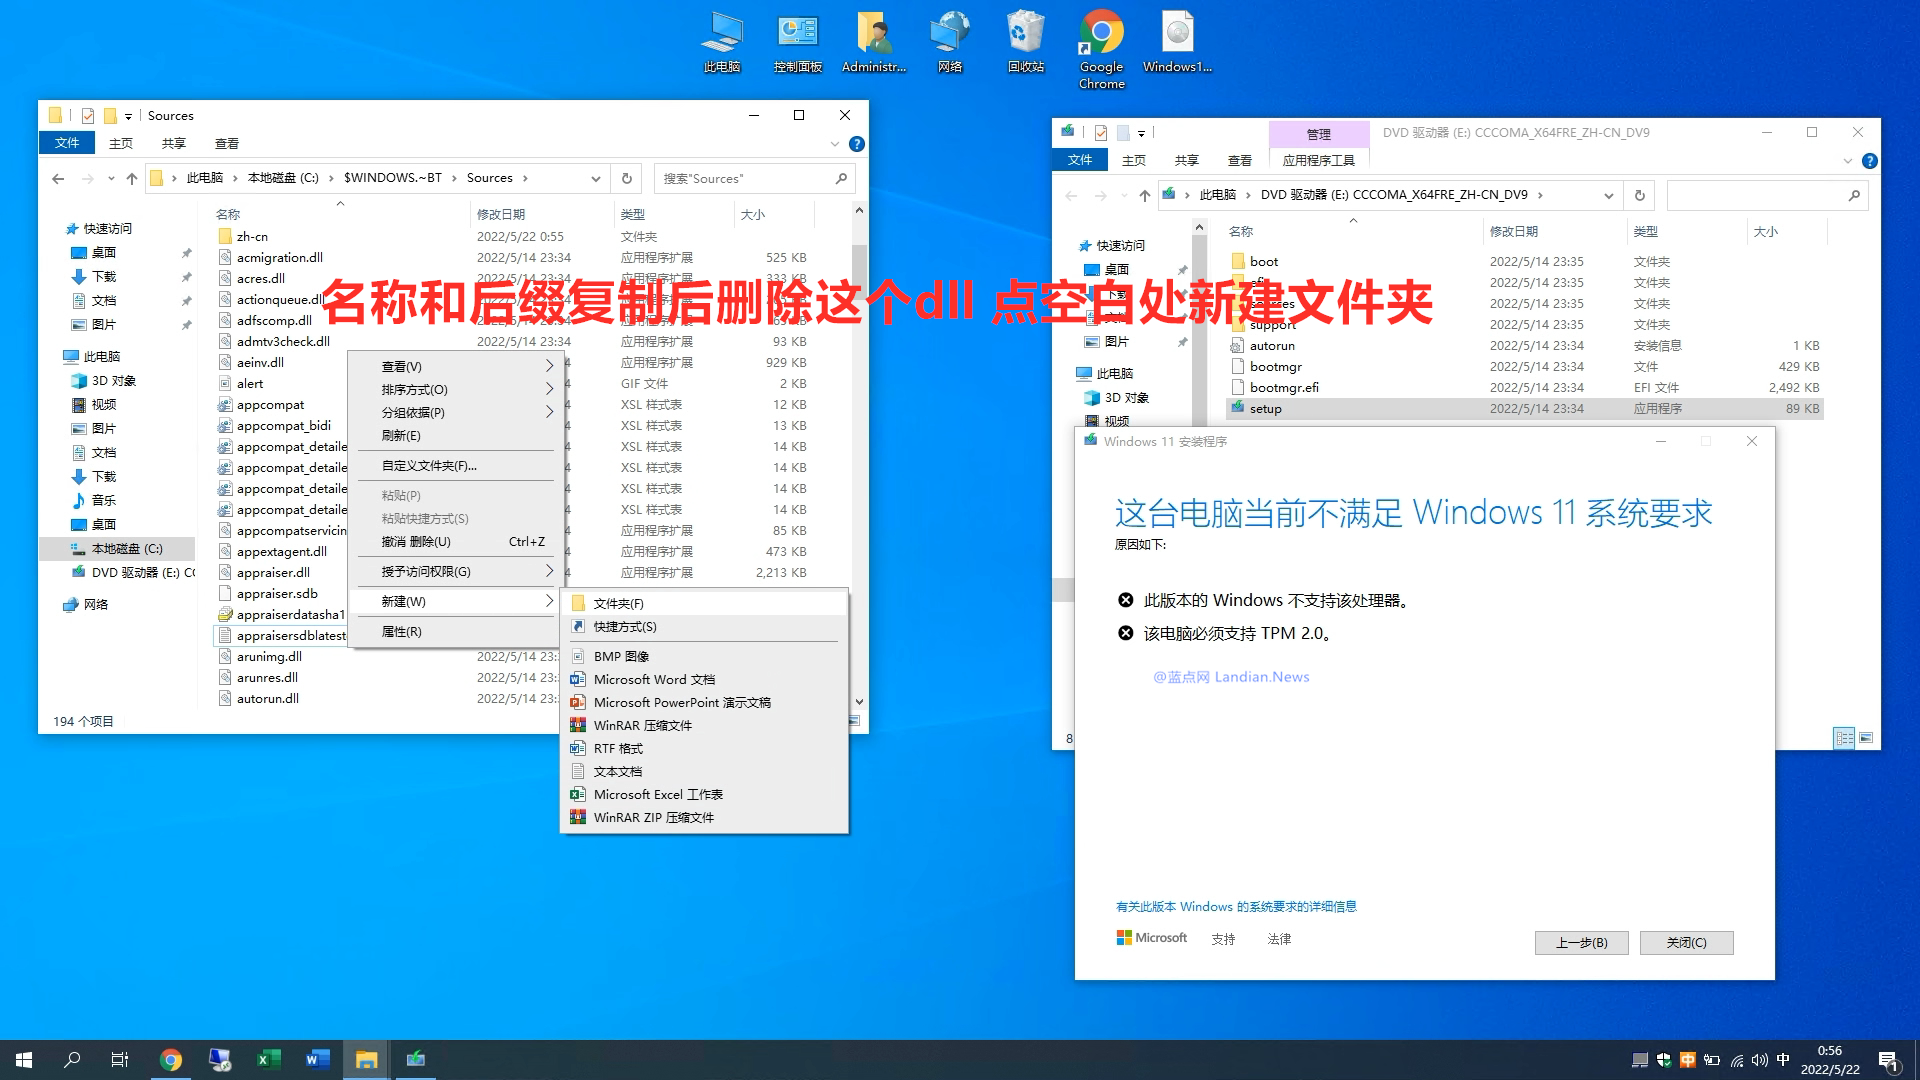Screen dimensions: 1920x1080
Task: Open the address bar dropdown in the Sources window
Action: pos(596,178)
